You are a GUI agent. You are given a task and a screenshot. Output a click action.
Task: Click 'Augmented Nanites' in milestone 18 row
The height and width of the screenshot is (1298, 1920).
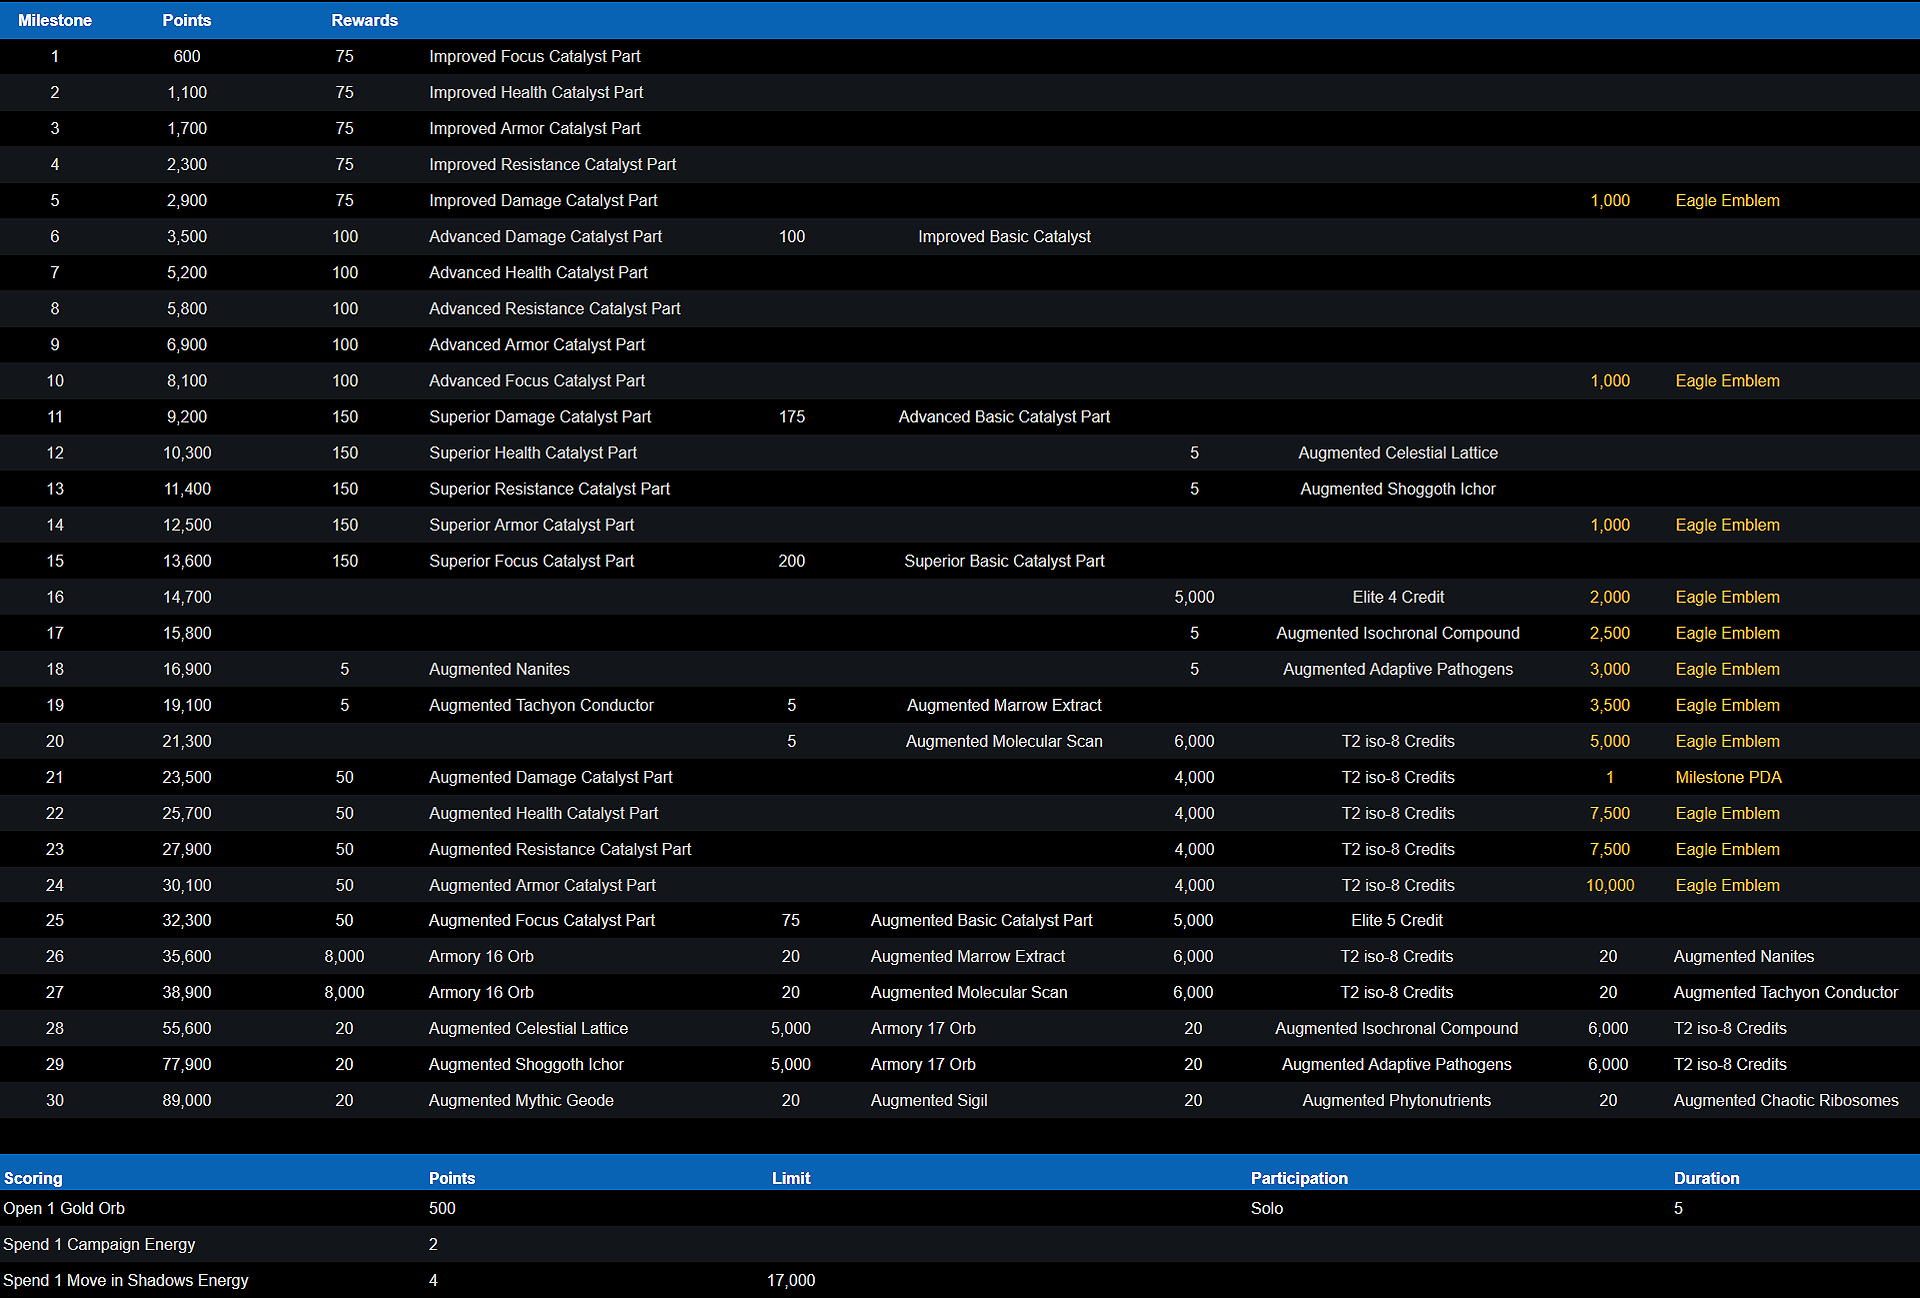pos(500,669)
